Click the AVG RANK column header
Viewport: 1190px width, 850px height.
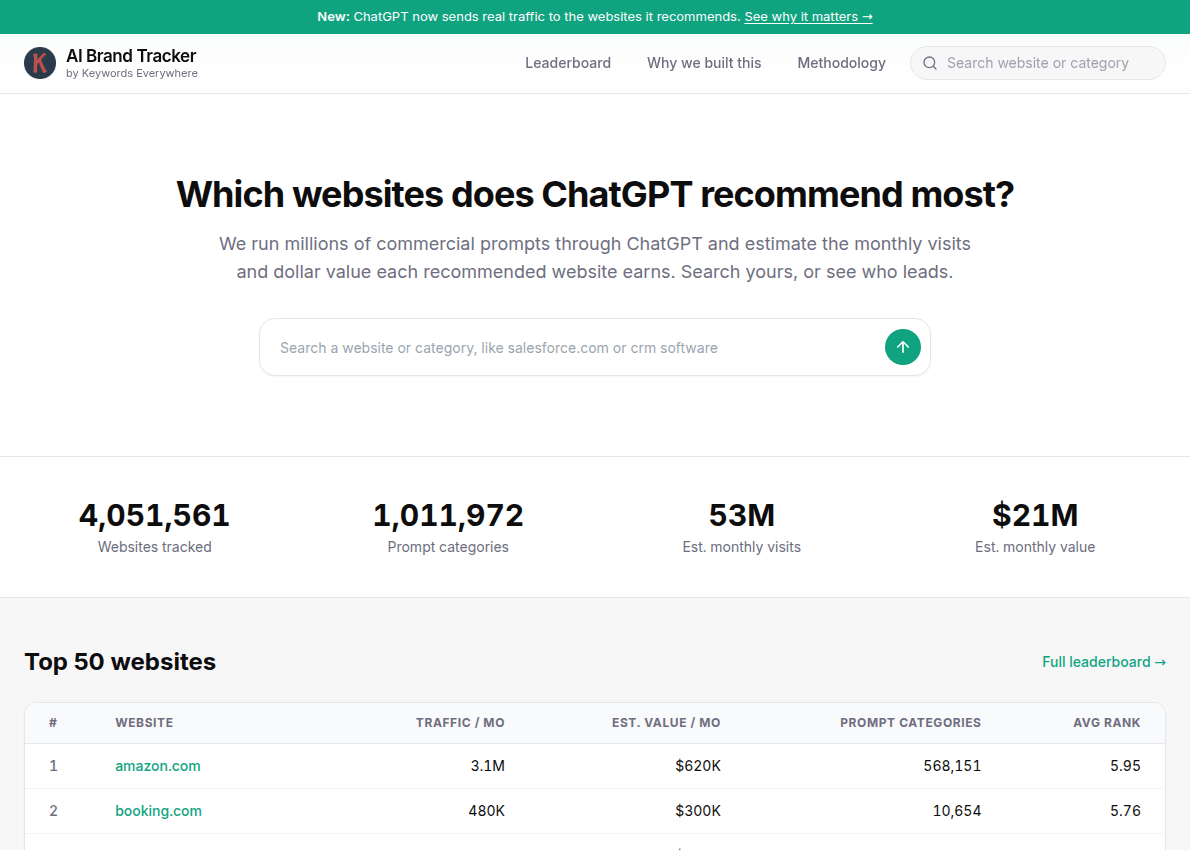(x=1107, y=722)
